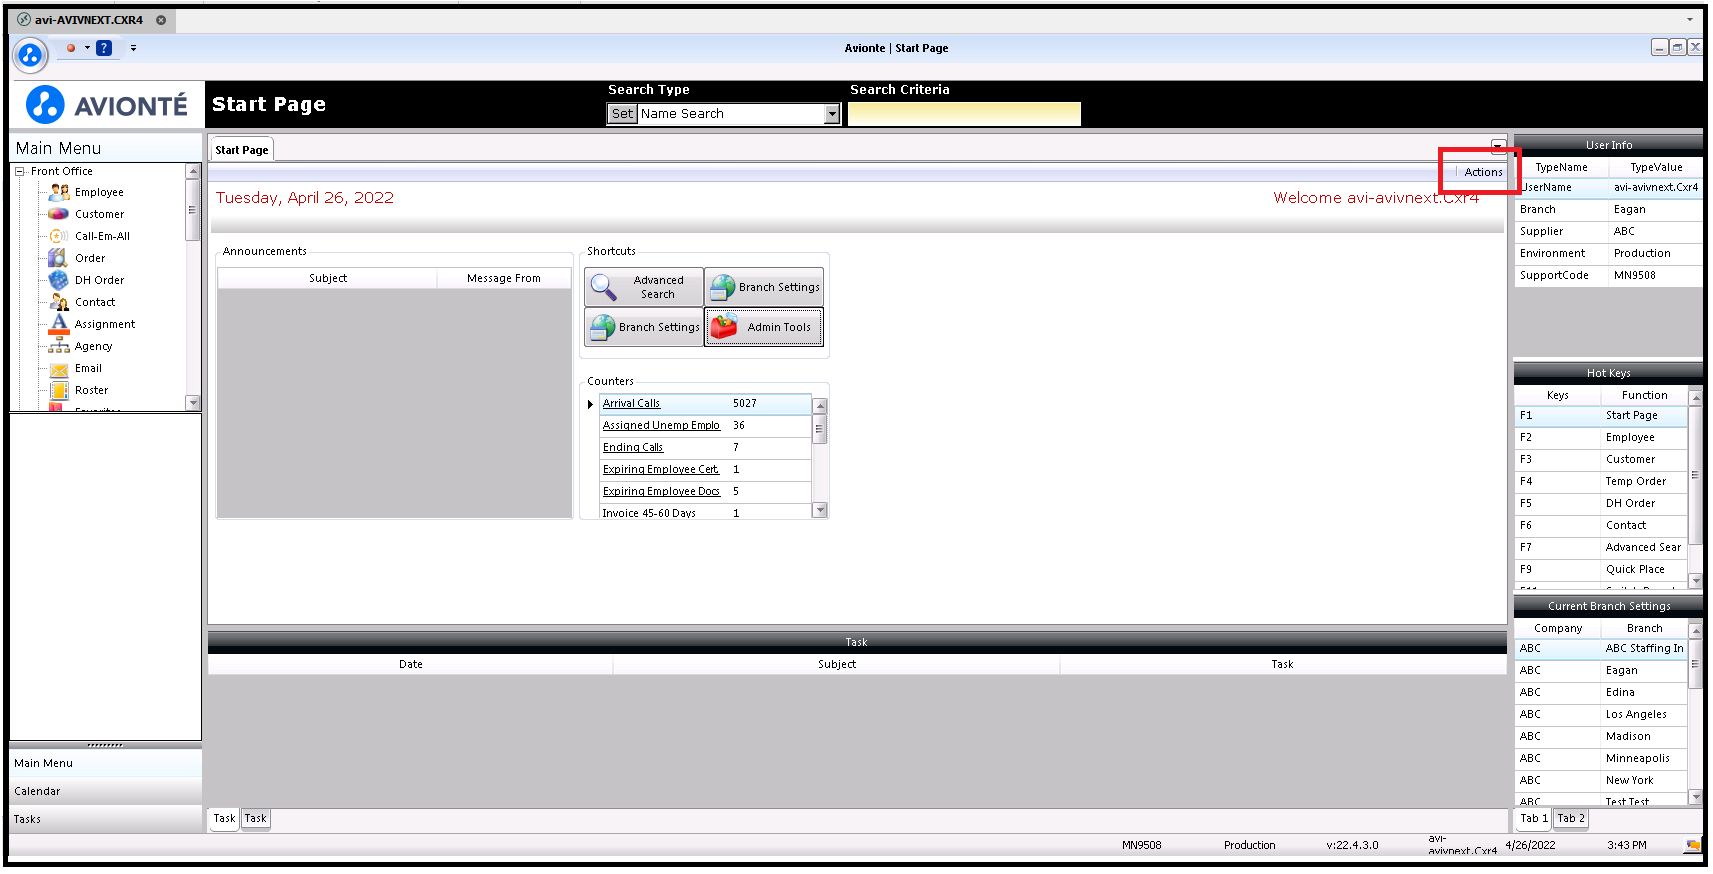Click the chat messages icon in status bar

click(1693, 845)
